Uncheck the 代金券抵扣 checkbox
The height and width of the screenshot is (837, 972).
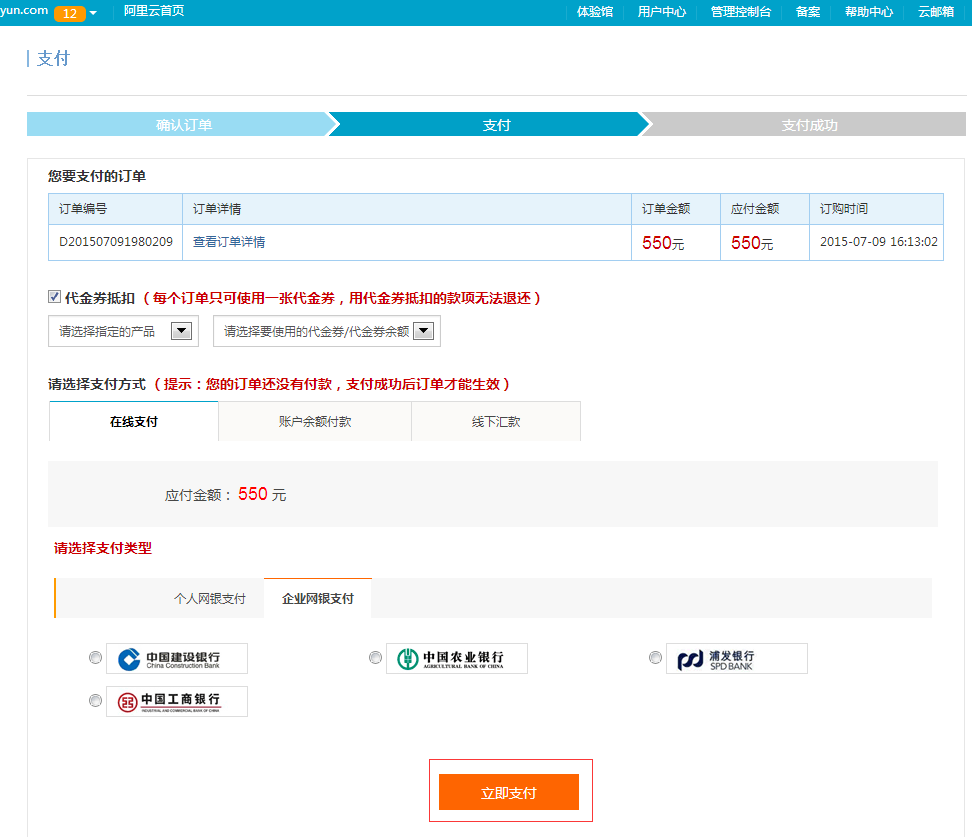[x=55, y=297]
